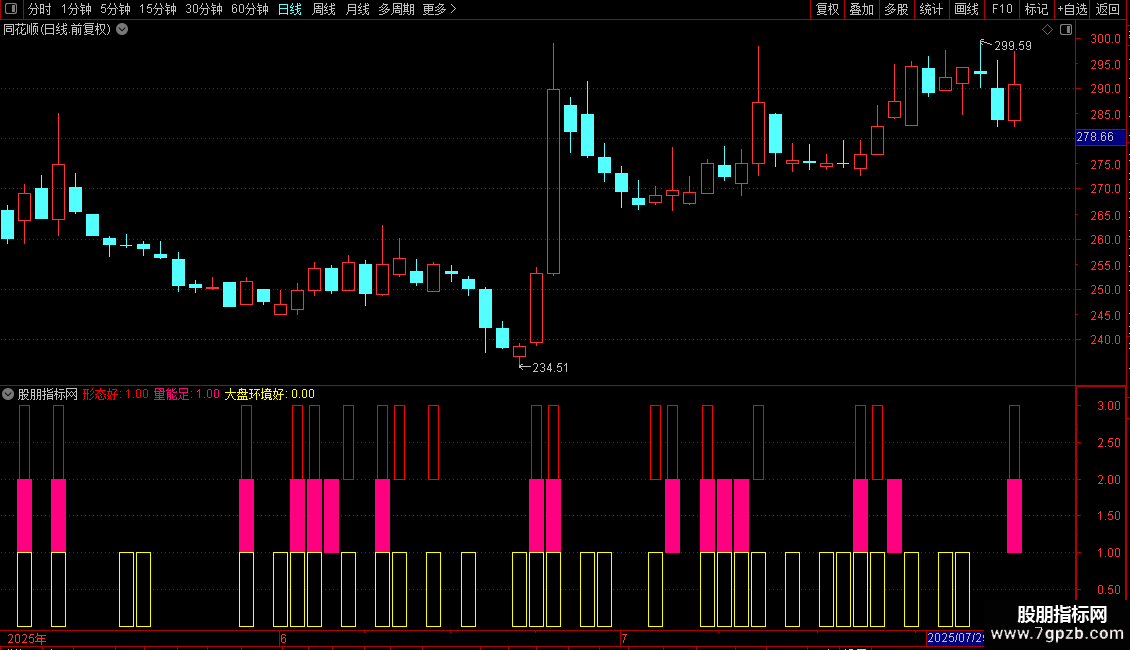This screenshot has width=1130, height=650.
Task: Select the 日线 daily chart tab
Action: pyautogui.click(x=290, y=9)
